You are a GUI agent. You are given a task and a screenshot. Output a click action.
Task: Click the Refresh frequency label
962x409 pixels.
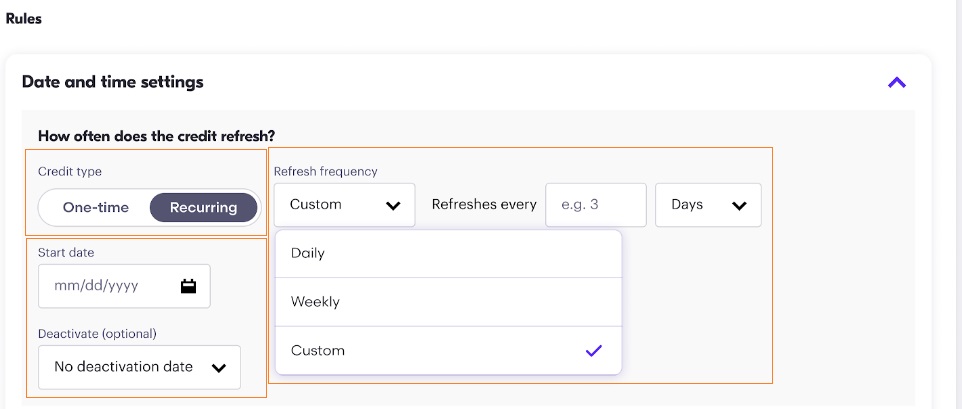[x=326, y=172]
